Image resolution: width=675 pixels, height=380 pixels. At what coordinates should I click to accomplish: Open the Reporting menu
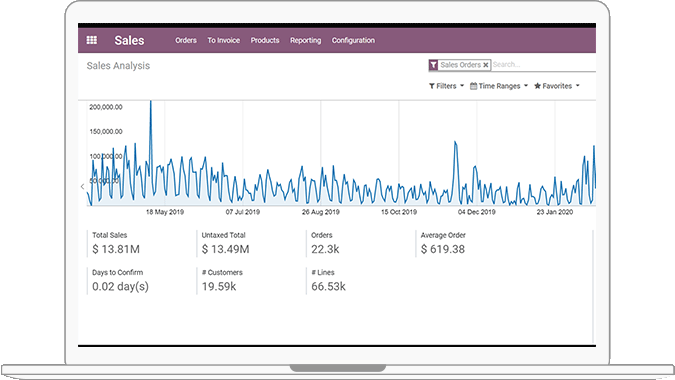305,40
